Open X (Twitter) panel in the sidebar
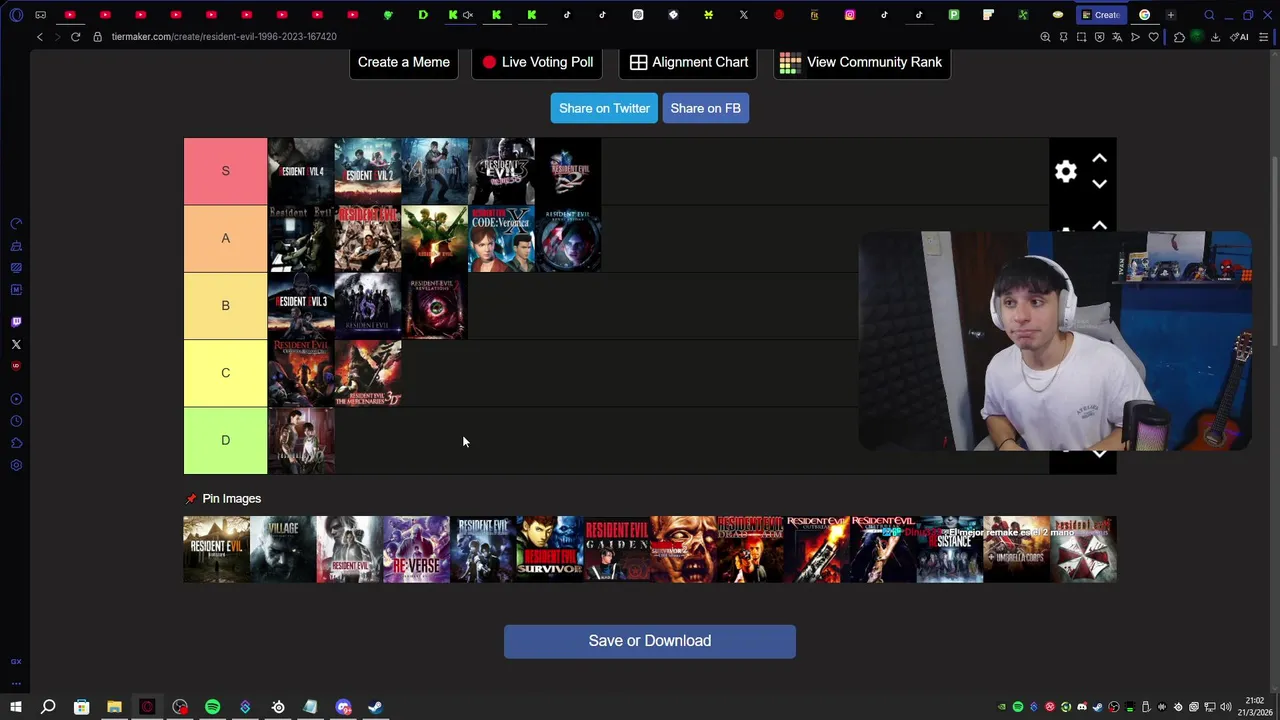 click(x=16, y=344)
